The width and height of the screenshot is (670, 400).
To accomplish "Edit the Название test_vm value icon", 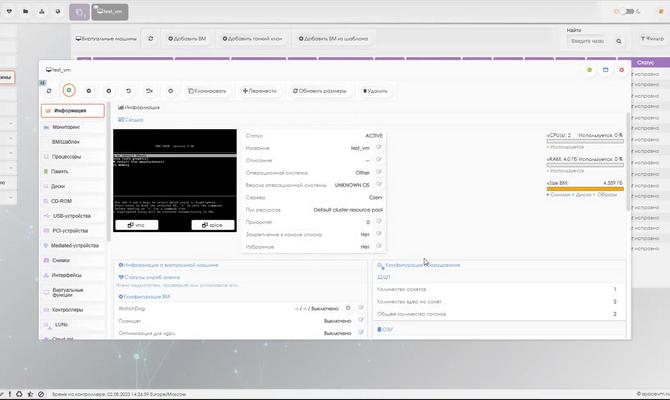I will click(379, 147).
